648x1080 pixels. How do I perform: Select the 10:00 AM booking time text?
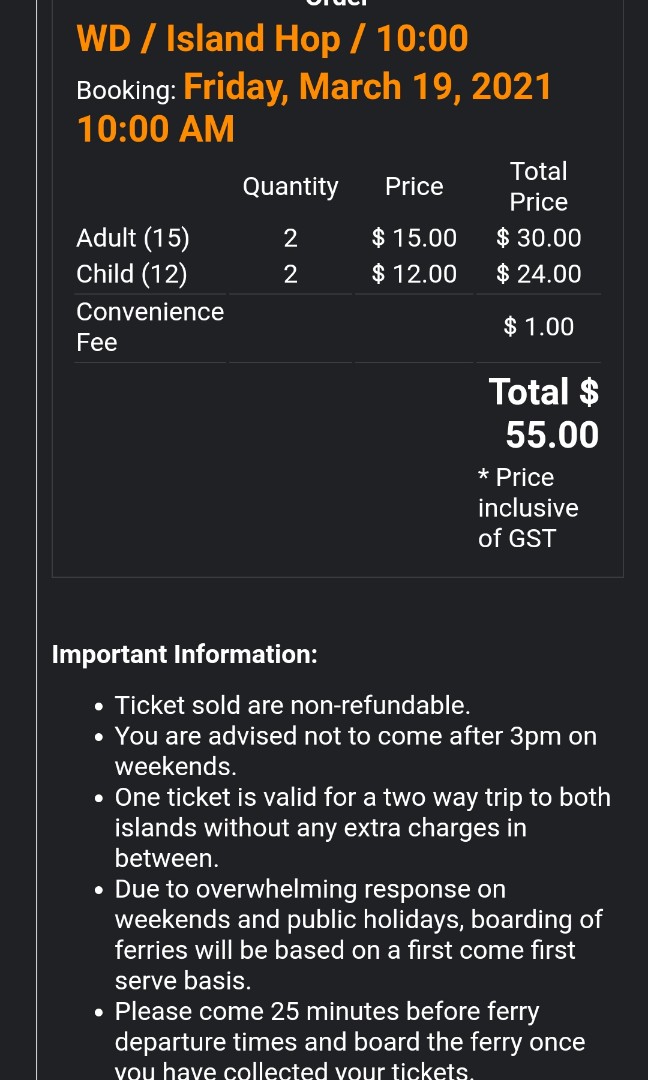[156, 129]
